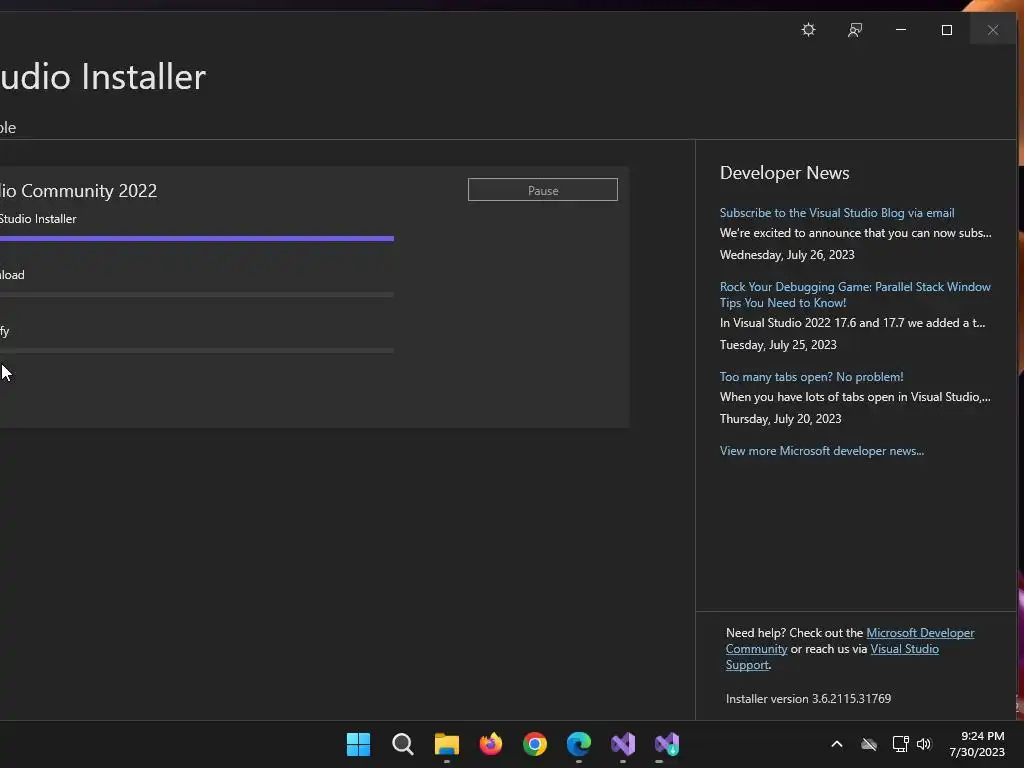Open network status tray icon
This screenshot has height=768, width=1024.
pyautogui.click(x=901, y=744)
